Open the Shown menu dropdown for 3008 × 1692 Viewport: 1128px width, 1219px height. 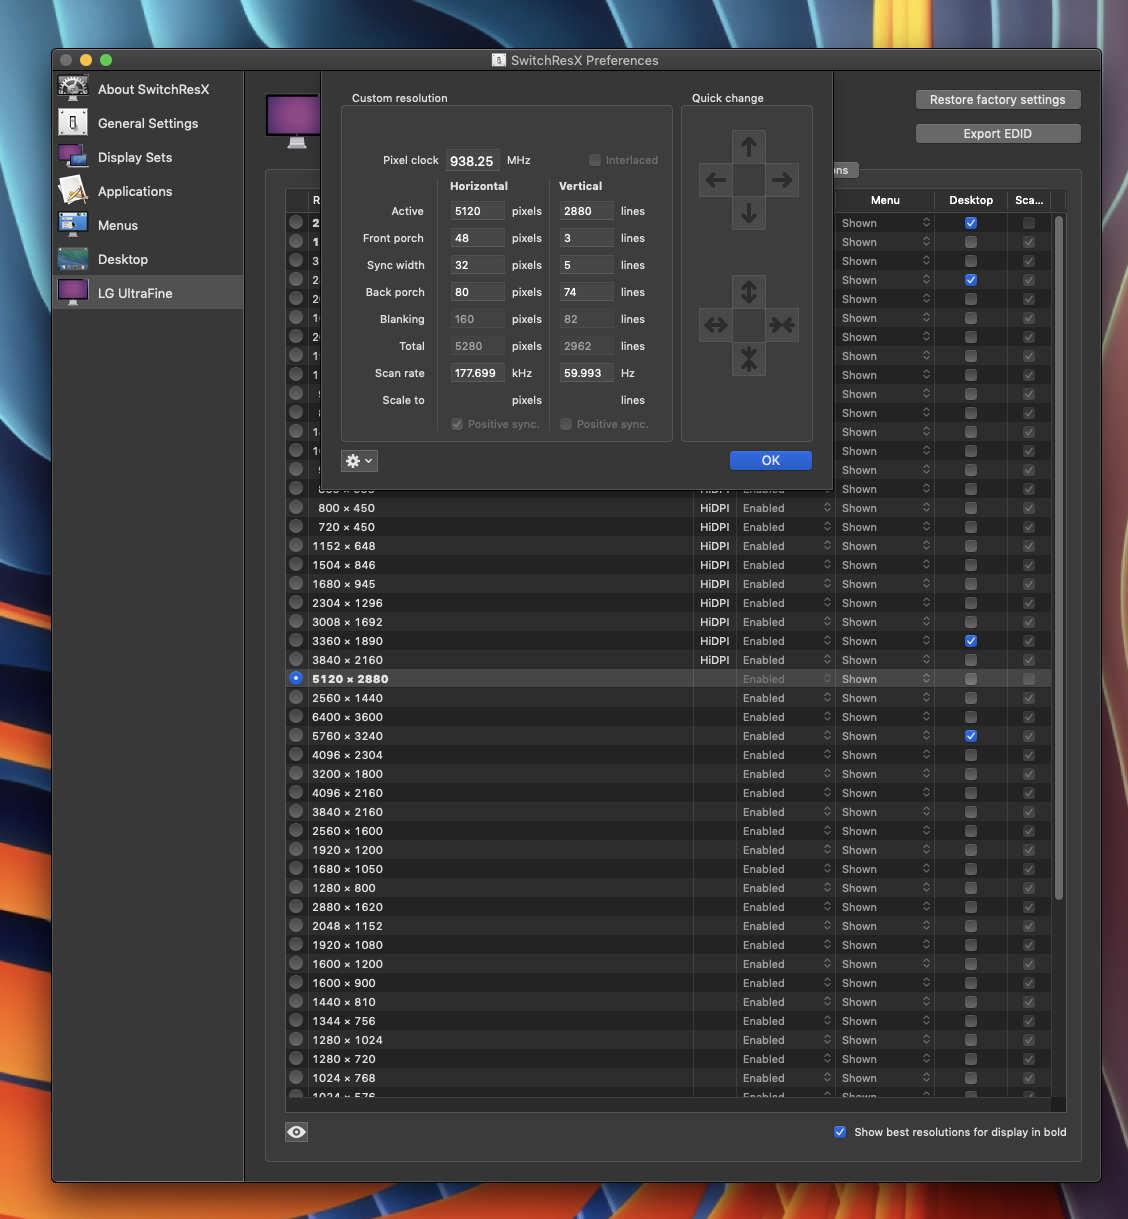[x=885, y=622]
